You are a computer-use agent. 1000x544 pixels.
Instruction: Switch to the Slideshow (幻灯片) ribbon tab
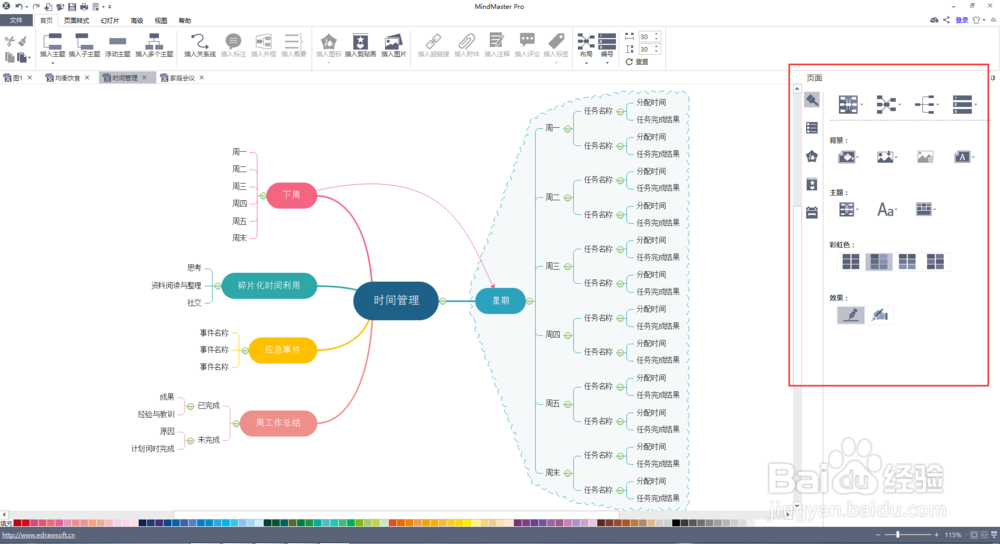pos(110,20)
